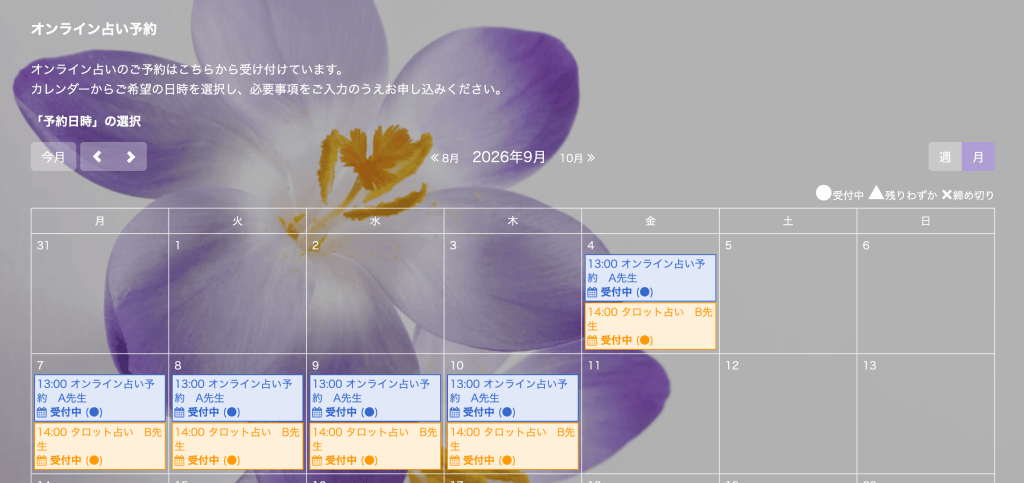Switch calendar to 月 (month) view
Image resolution: width=1024 pixels, height=483 pixels.
[978, 157]
